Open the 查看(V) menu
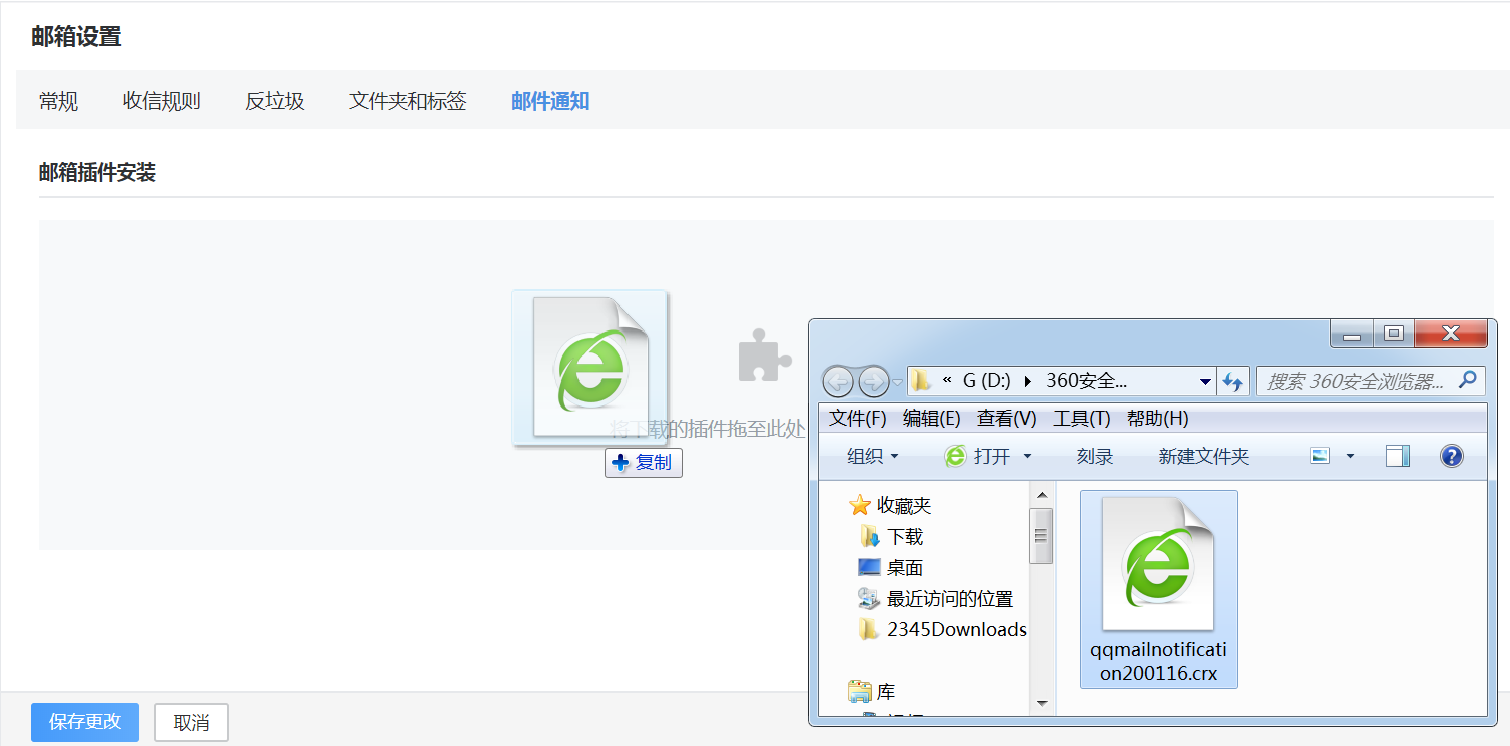This screenshot has height=746, width=1510. 1007,419
